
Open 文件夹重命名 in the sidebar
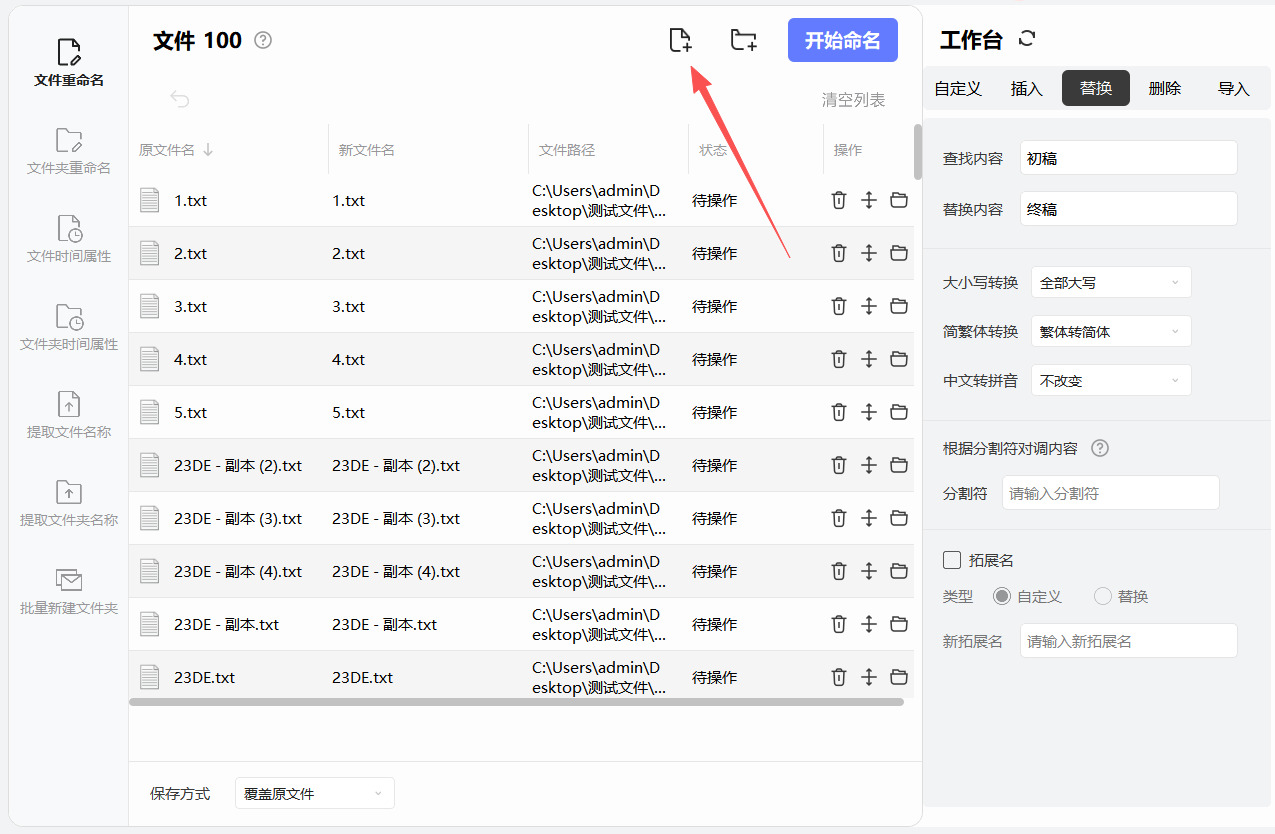(69, 151)
